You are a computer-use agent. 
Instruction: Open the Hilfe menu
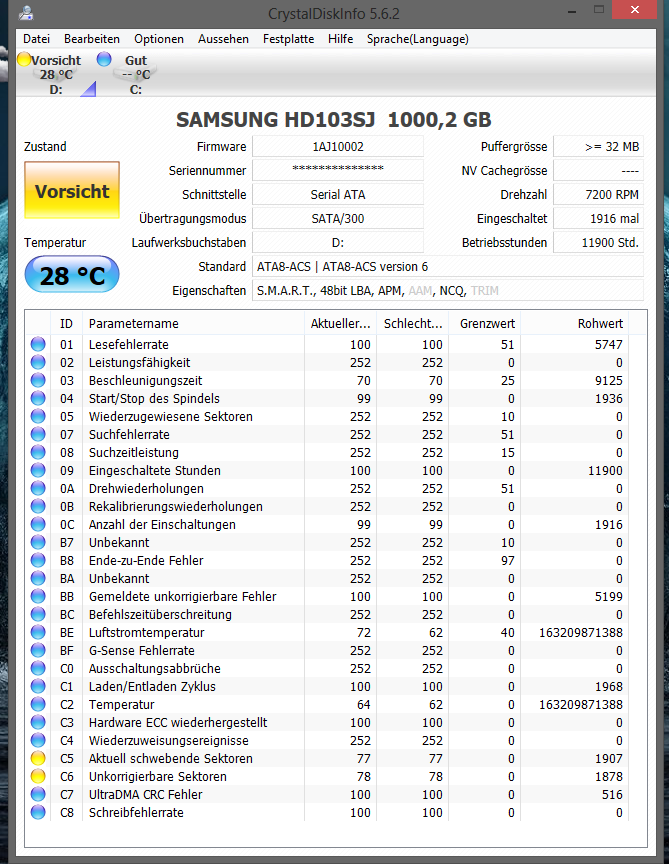pos(340,39)
